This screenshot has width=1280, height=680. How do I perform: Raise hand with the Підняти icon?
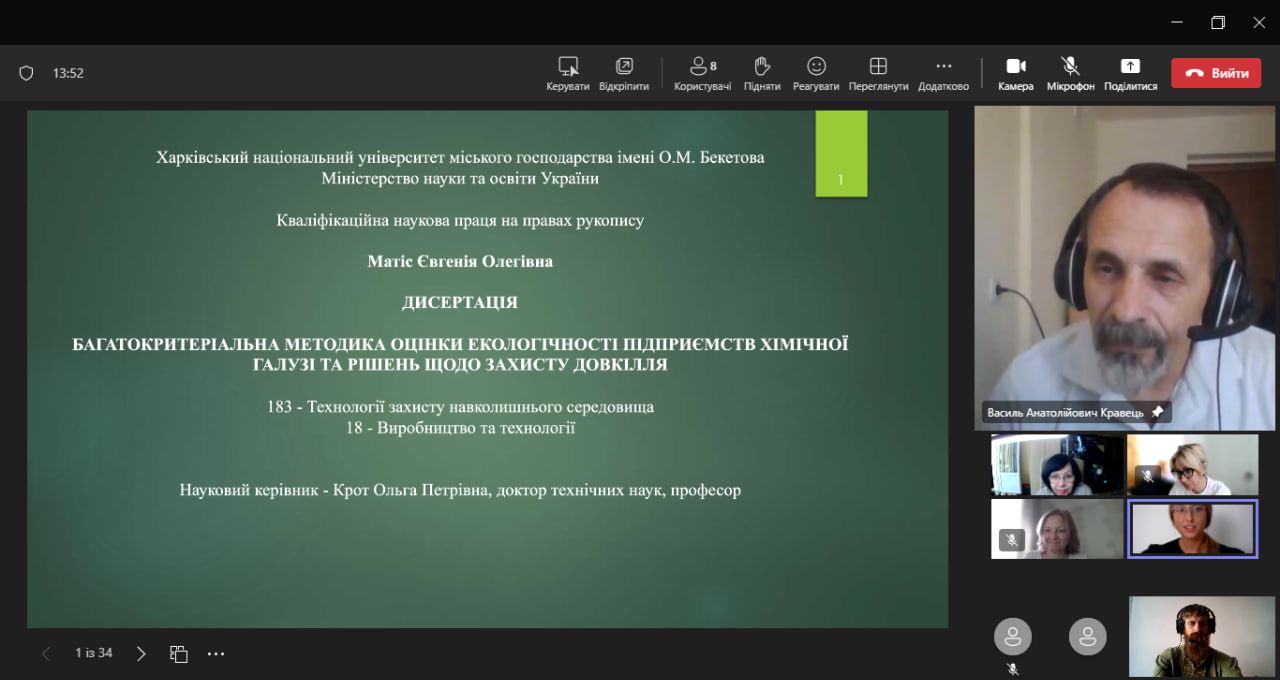coord(762,67)
